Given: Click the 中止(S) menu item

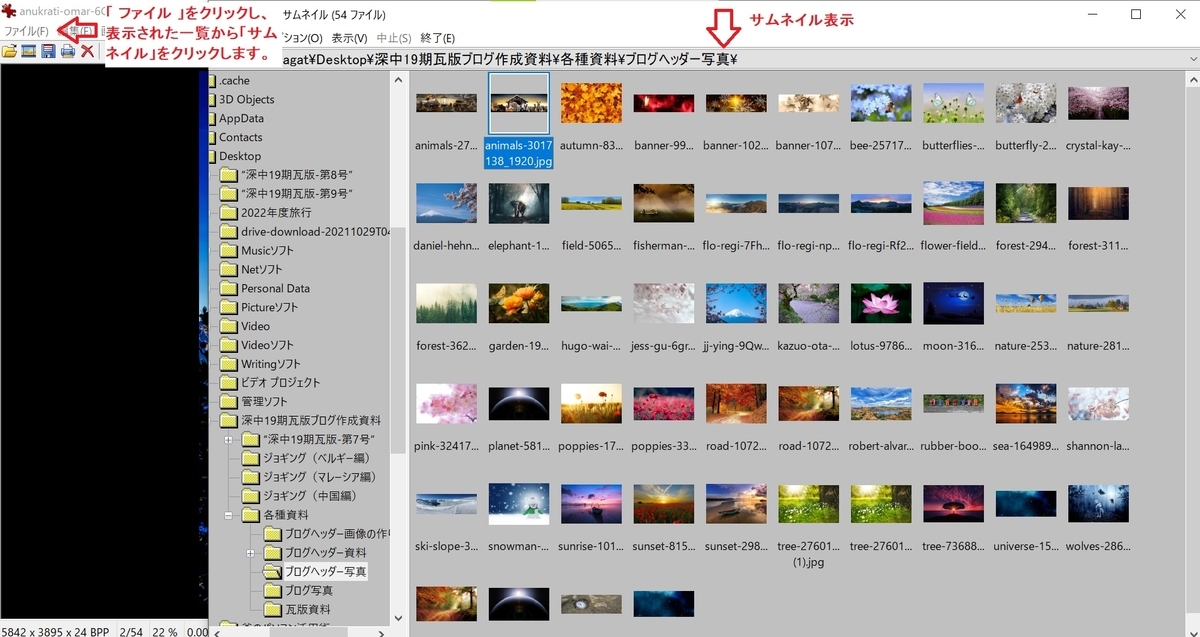Looking at the screenshot, I should (x=392, y=38).
